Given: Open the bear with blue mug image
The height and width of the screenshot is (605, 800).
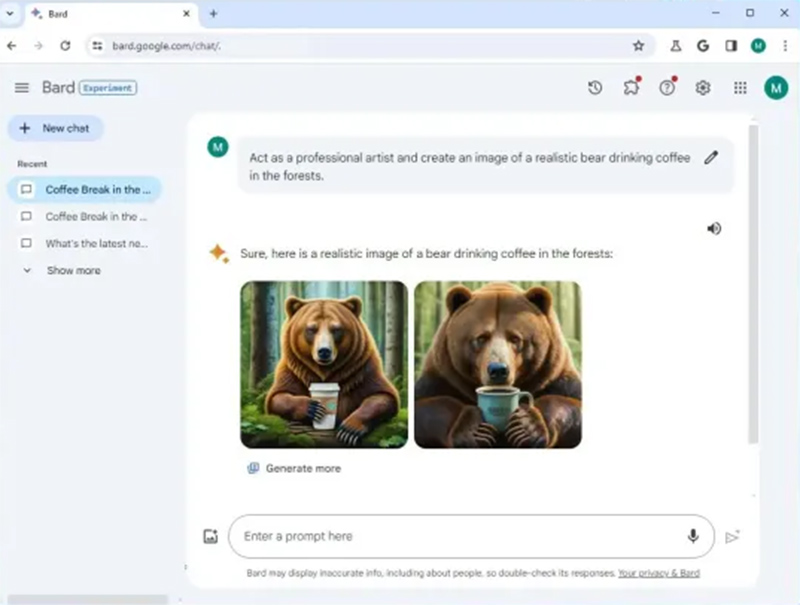Looking at the screenshot, I should 498,364.
